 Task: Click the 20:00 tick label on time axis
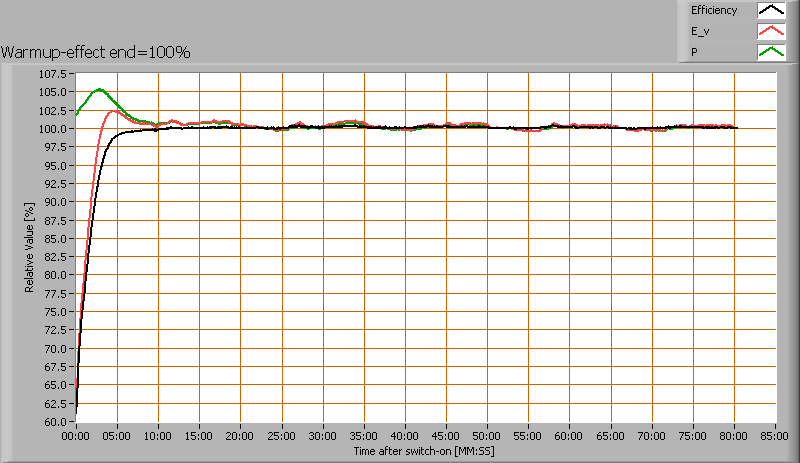click(240, 437)
